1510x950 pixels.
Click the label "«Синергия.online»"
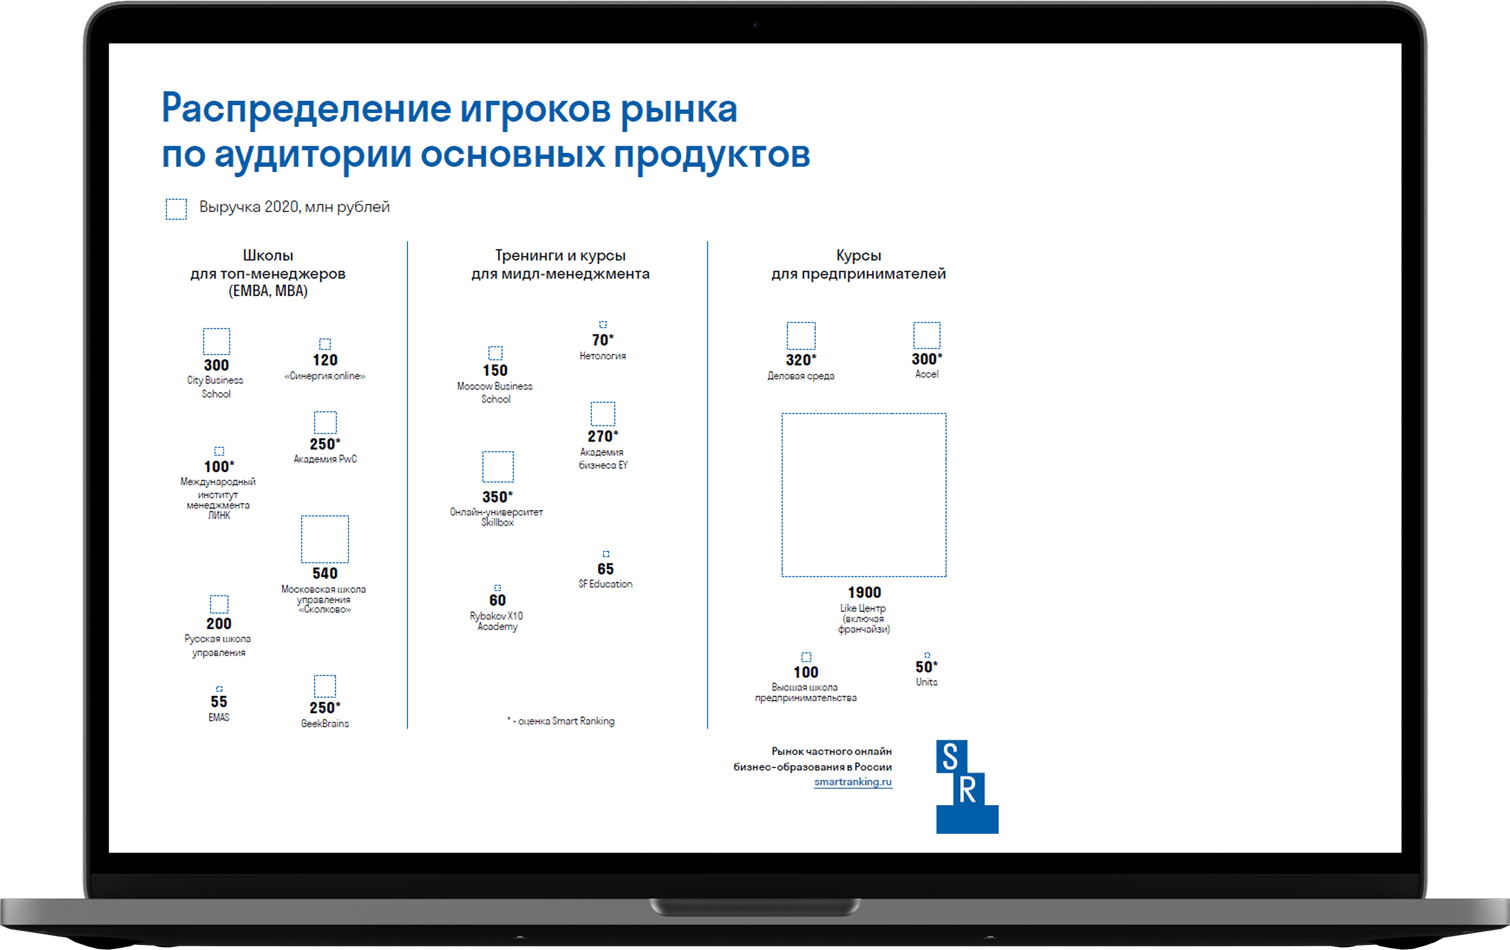pos(325,376)
